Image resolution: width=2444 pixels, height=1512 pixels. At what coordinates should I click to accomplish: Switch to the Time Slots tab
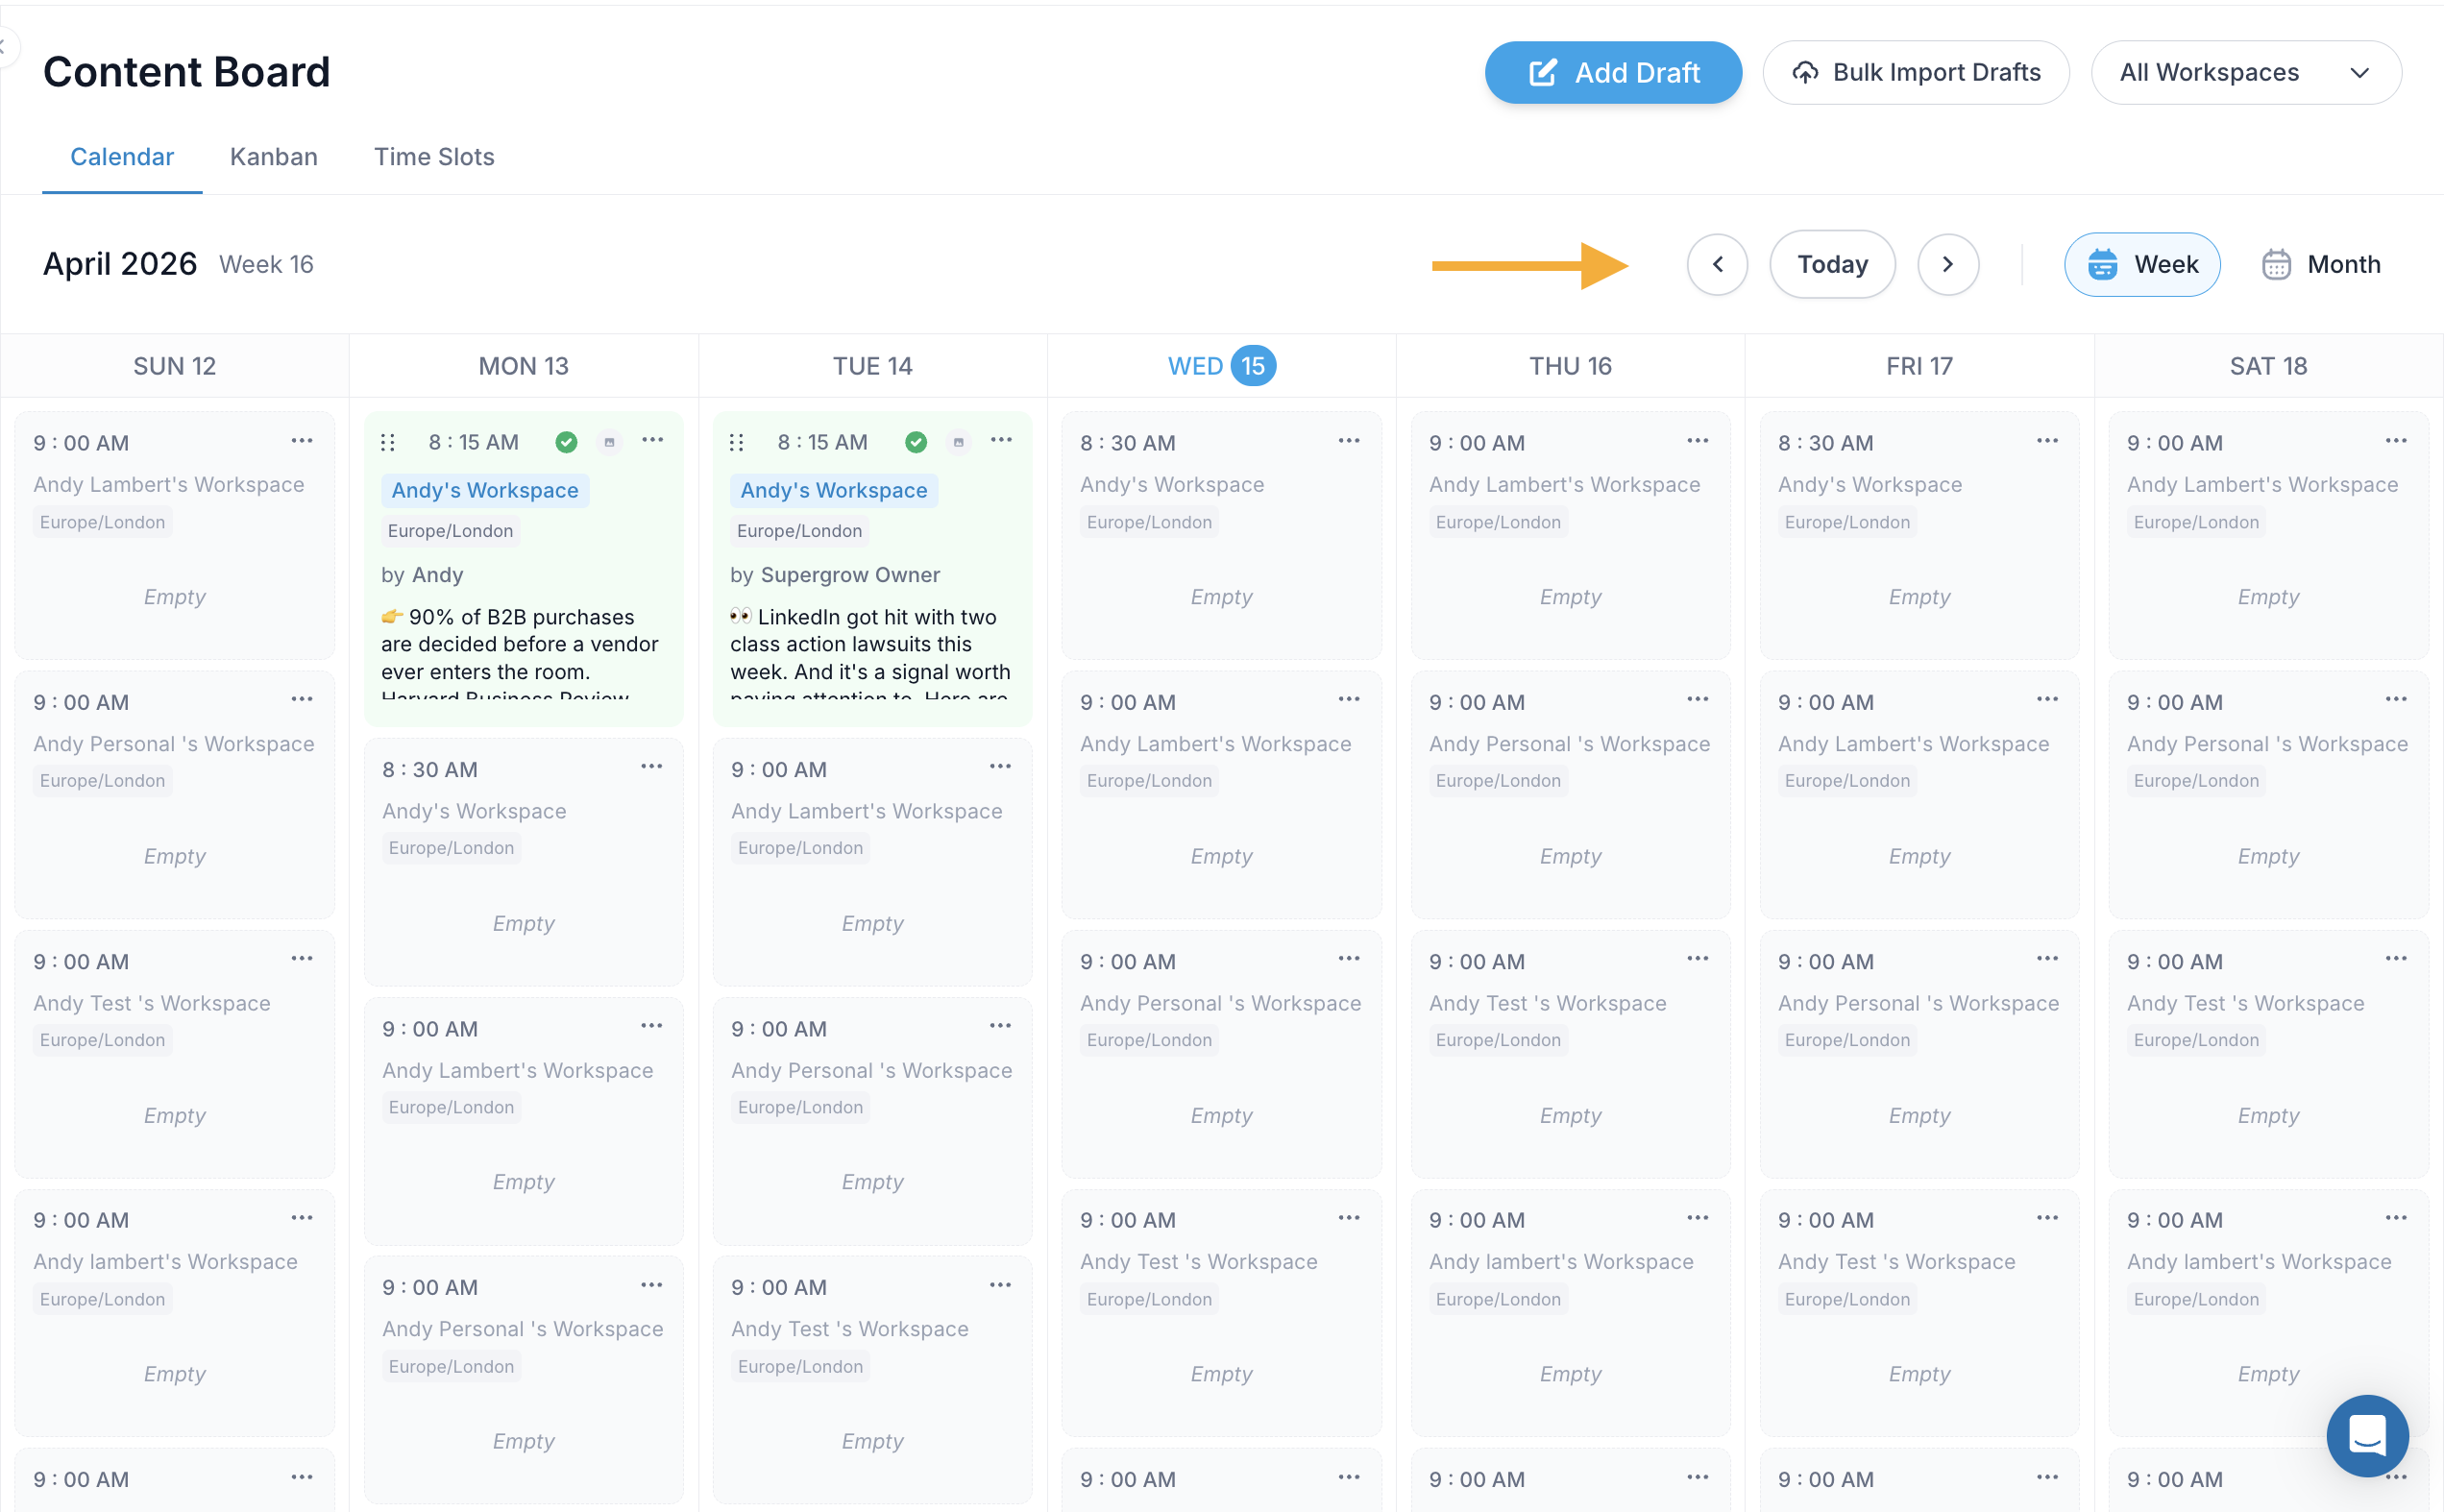coord(434,157)
